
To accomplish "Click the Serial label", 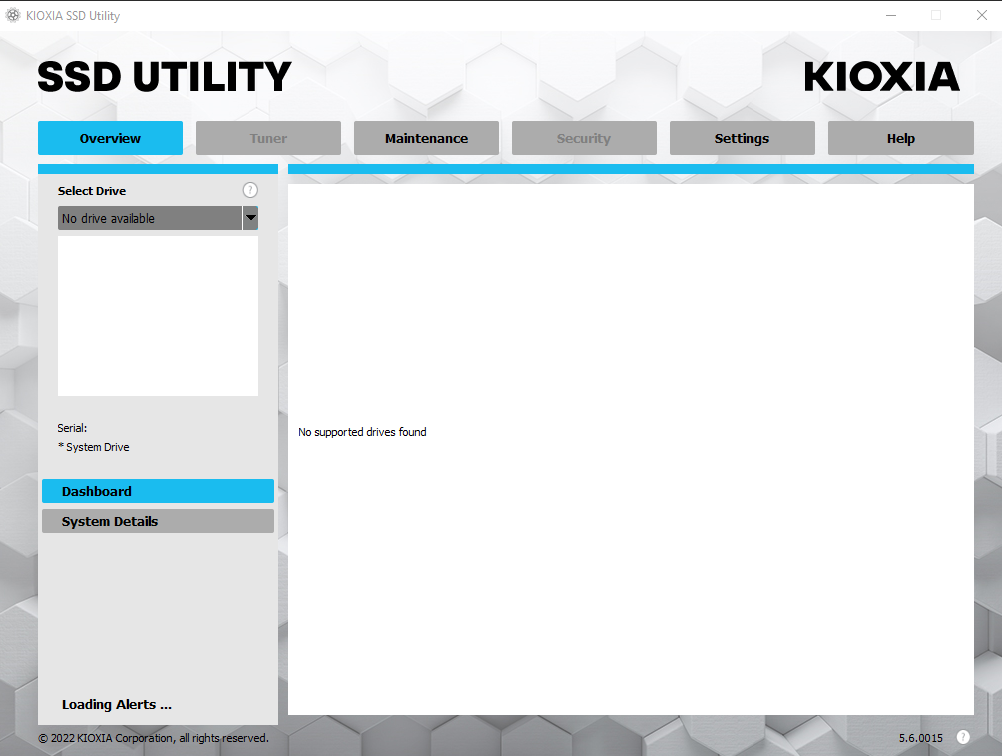I will click(x=72, y=428).
